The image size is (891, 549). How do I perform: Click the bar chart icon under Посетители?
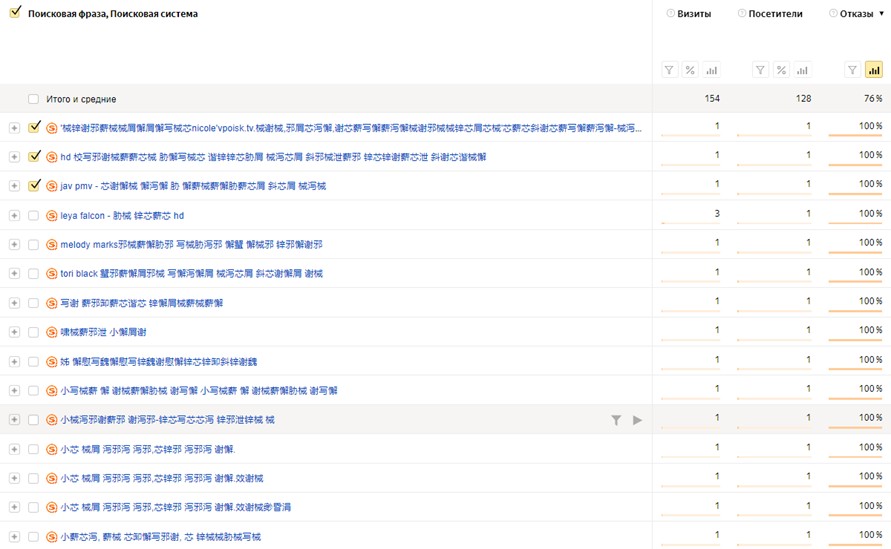coord(802,71)
